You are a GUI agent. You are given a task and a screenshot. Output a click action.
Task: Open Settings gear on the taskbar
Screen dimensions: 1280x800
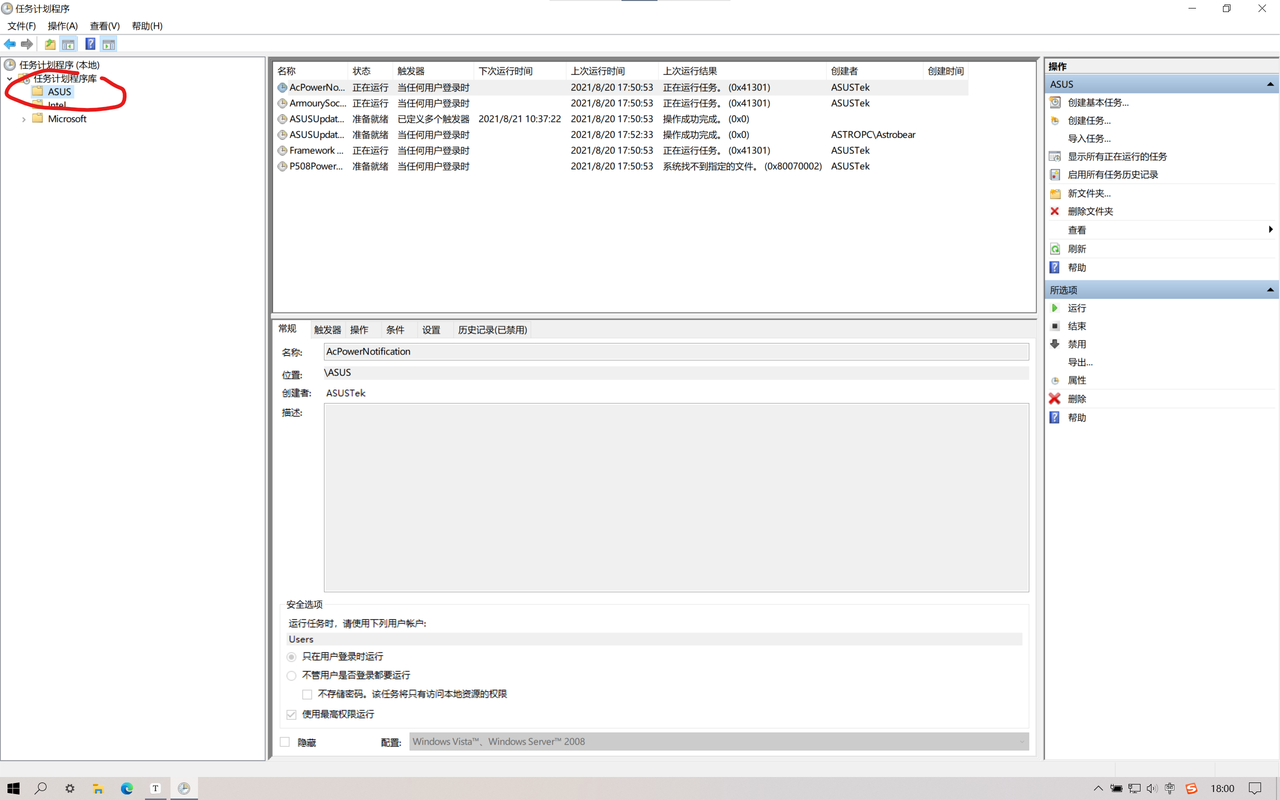click(x=70, y=788)
